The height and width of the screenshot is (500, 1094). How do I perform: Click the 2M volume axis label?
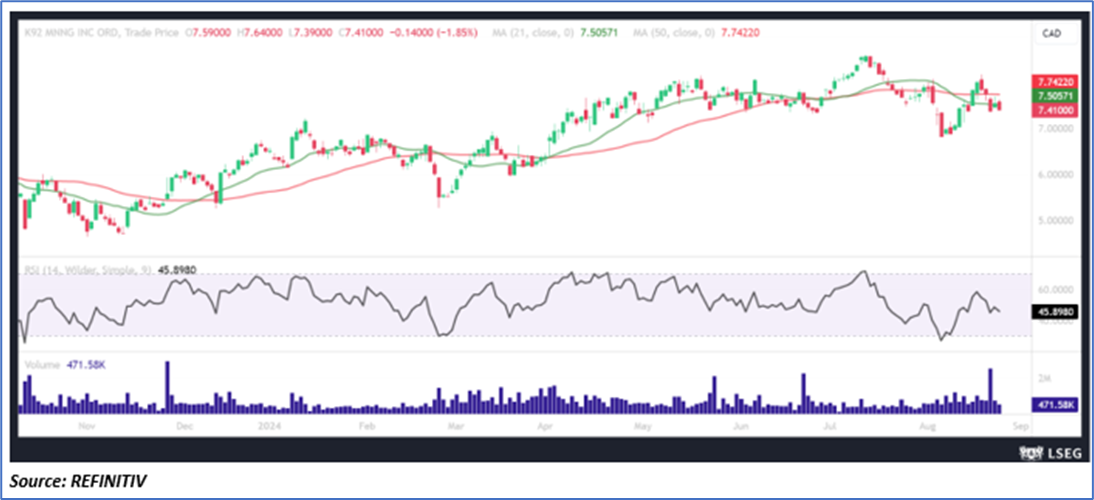pyautogui.click(x=1044, y=379)
